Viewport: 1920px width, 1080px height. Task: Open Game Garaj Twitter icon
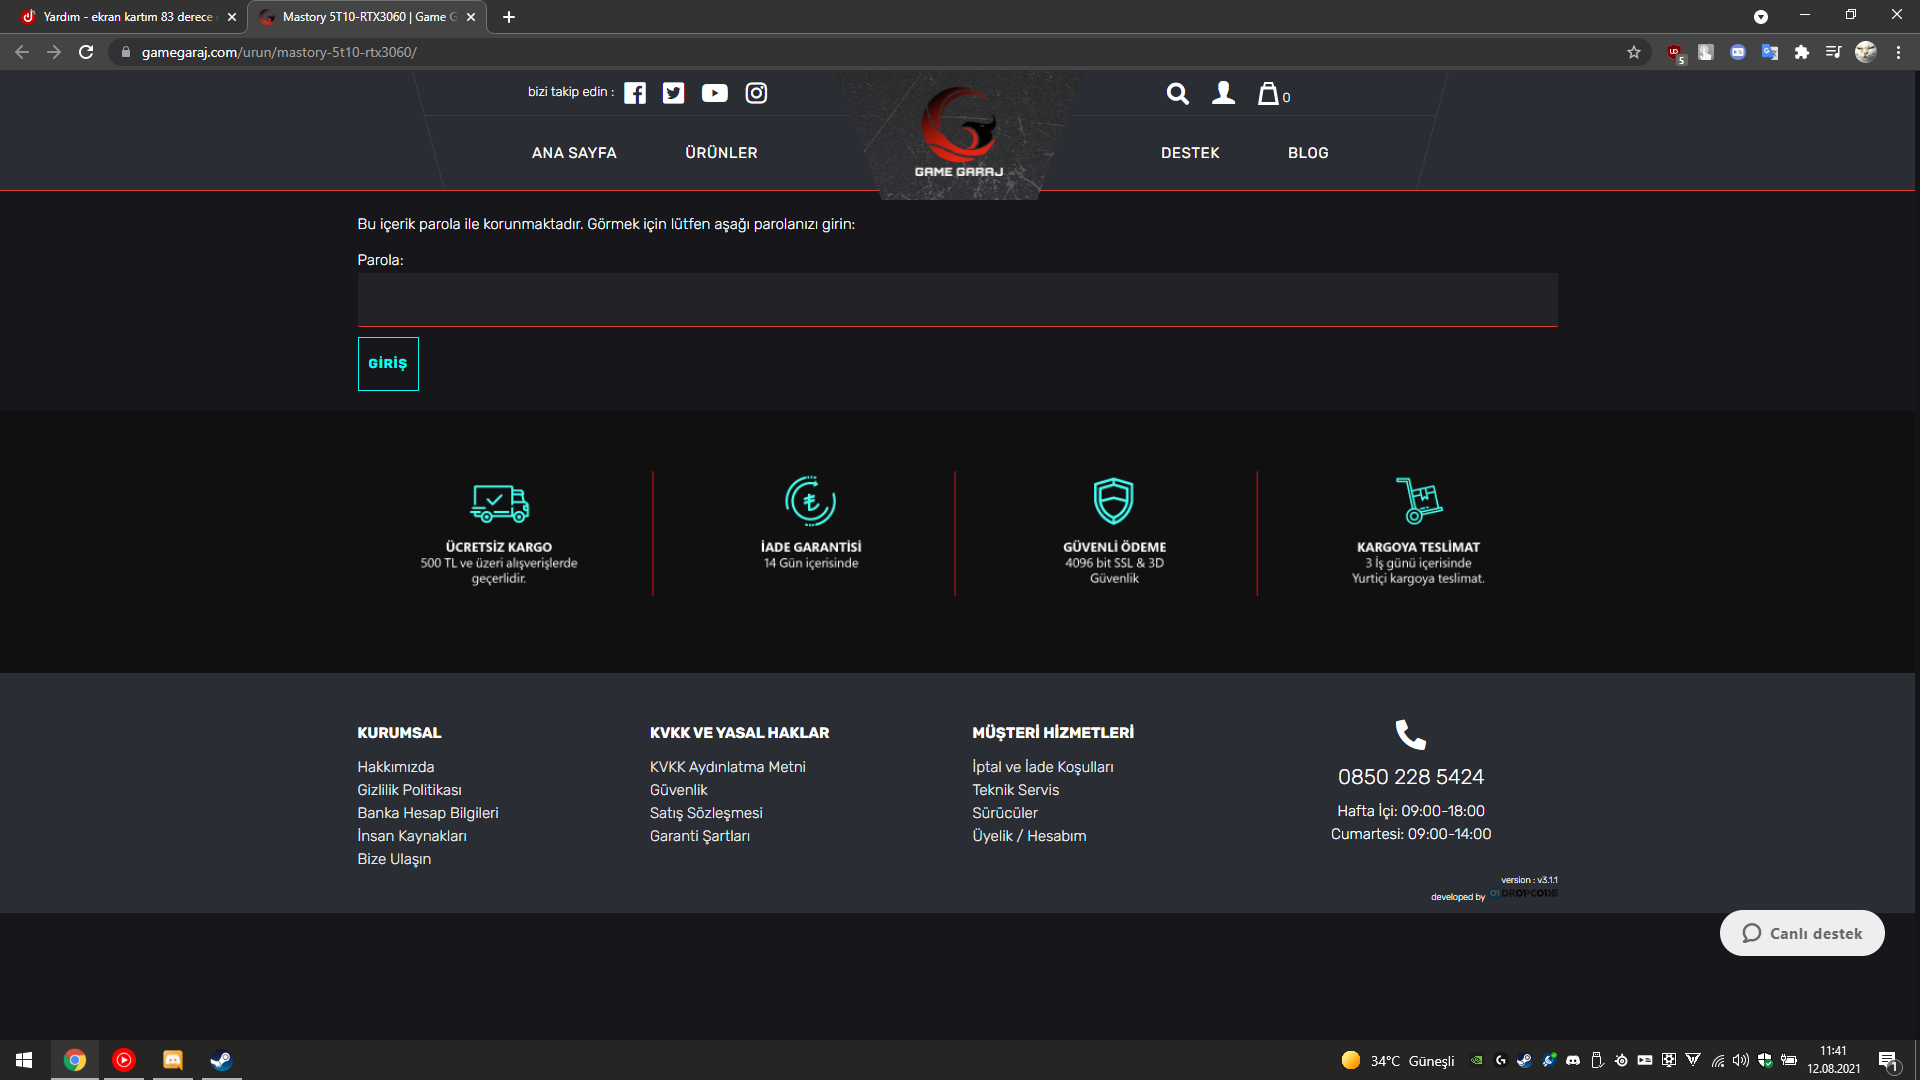tap(674, 93)
